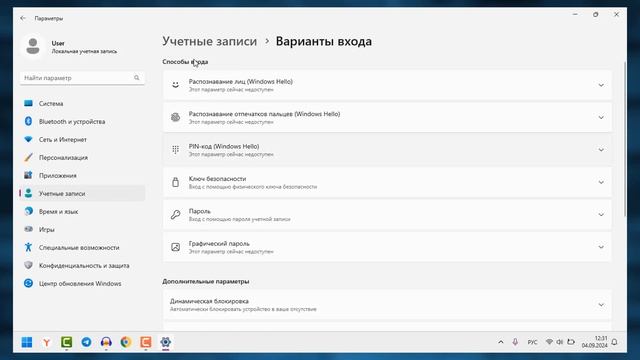This screenshot has width=640, height=360.
Task: Click 'Вход с помощью пароля учетной записи' text
Action: pos(240,219)
